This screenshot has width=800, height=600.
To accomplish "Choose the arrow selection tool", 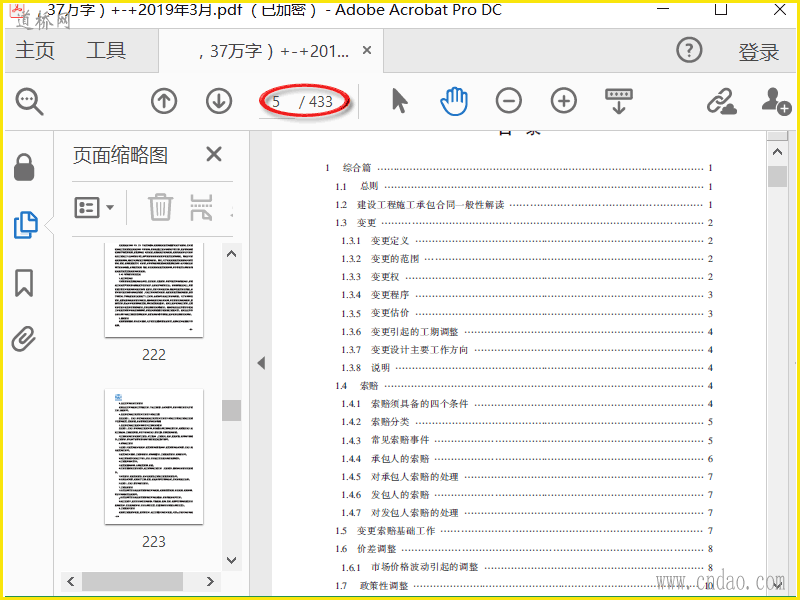I will 399,101.
